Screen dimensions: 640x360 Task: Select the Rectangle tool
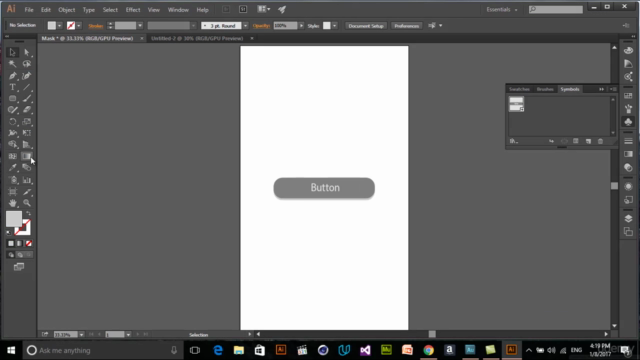[x=12, y=98]
